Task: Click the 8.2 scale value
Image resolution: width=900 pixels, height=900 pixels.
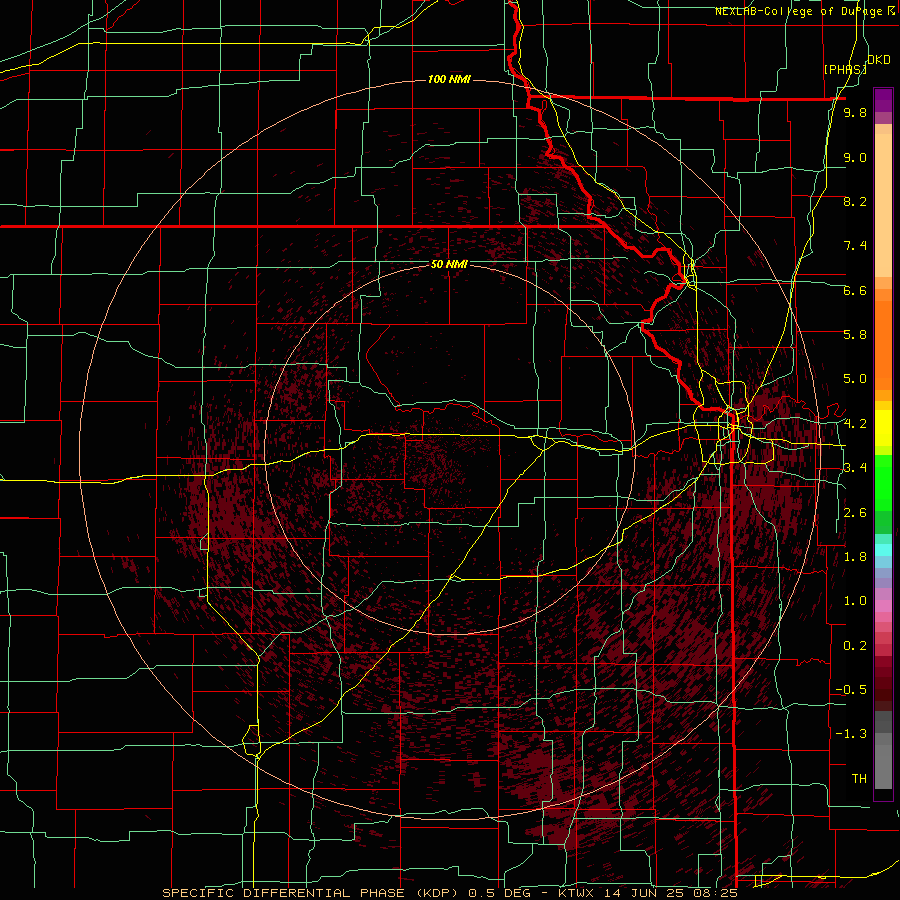Action: point(855,201)
